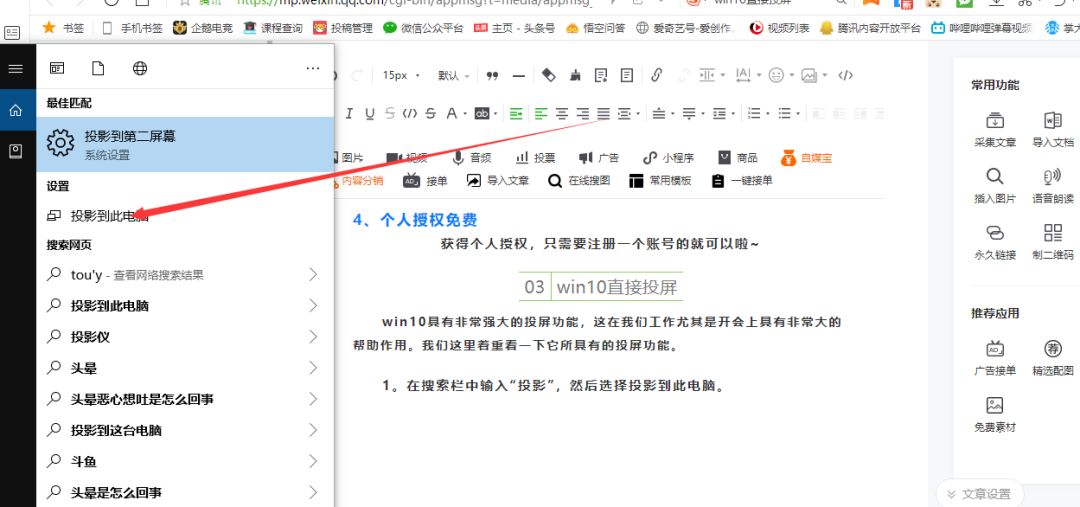1080x507 pixels.
Task: Open the HTML source code view
Action: pyautogui.click(x=846, y=75)
